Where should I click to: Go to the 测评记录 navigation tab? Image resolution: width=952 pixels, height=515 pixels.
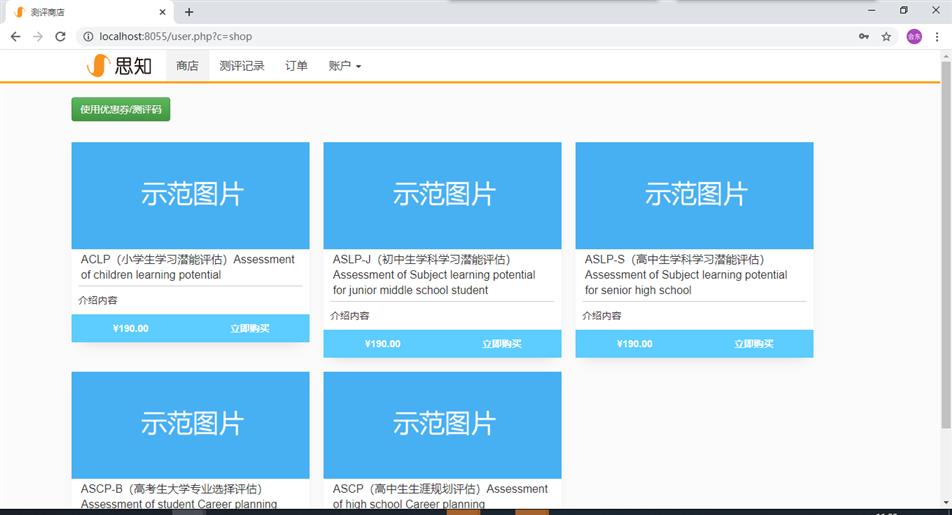pos(242,66)
